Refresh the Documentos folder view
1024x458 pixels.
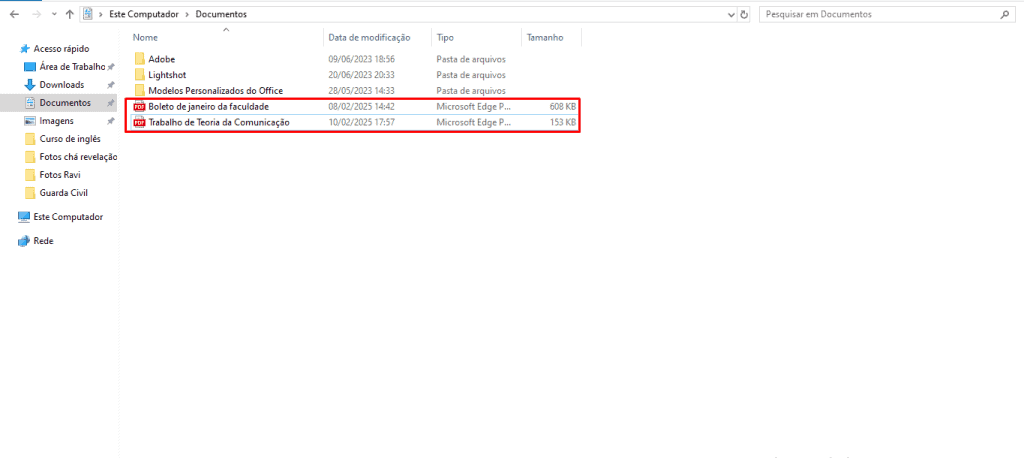point(744,14)
